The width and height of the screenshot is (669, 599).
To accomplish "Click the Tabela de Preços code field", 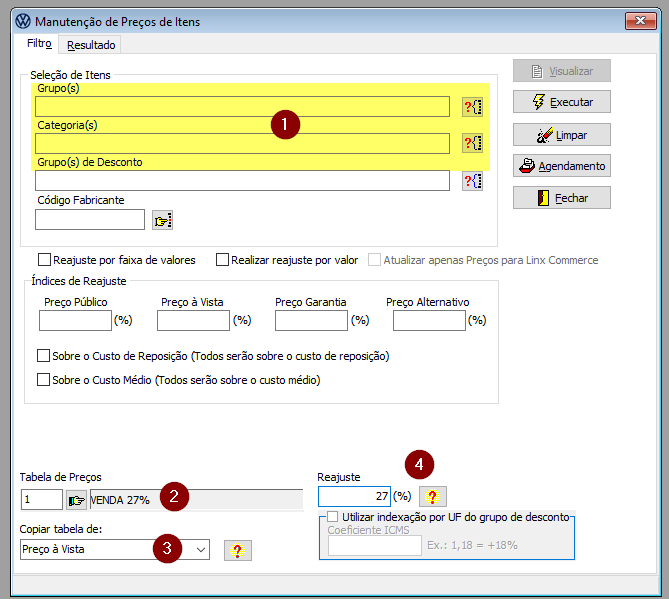I will 42,500.
